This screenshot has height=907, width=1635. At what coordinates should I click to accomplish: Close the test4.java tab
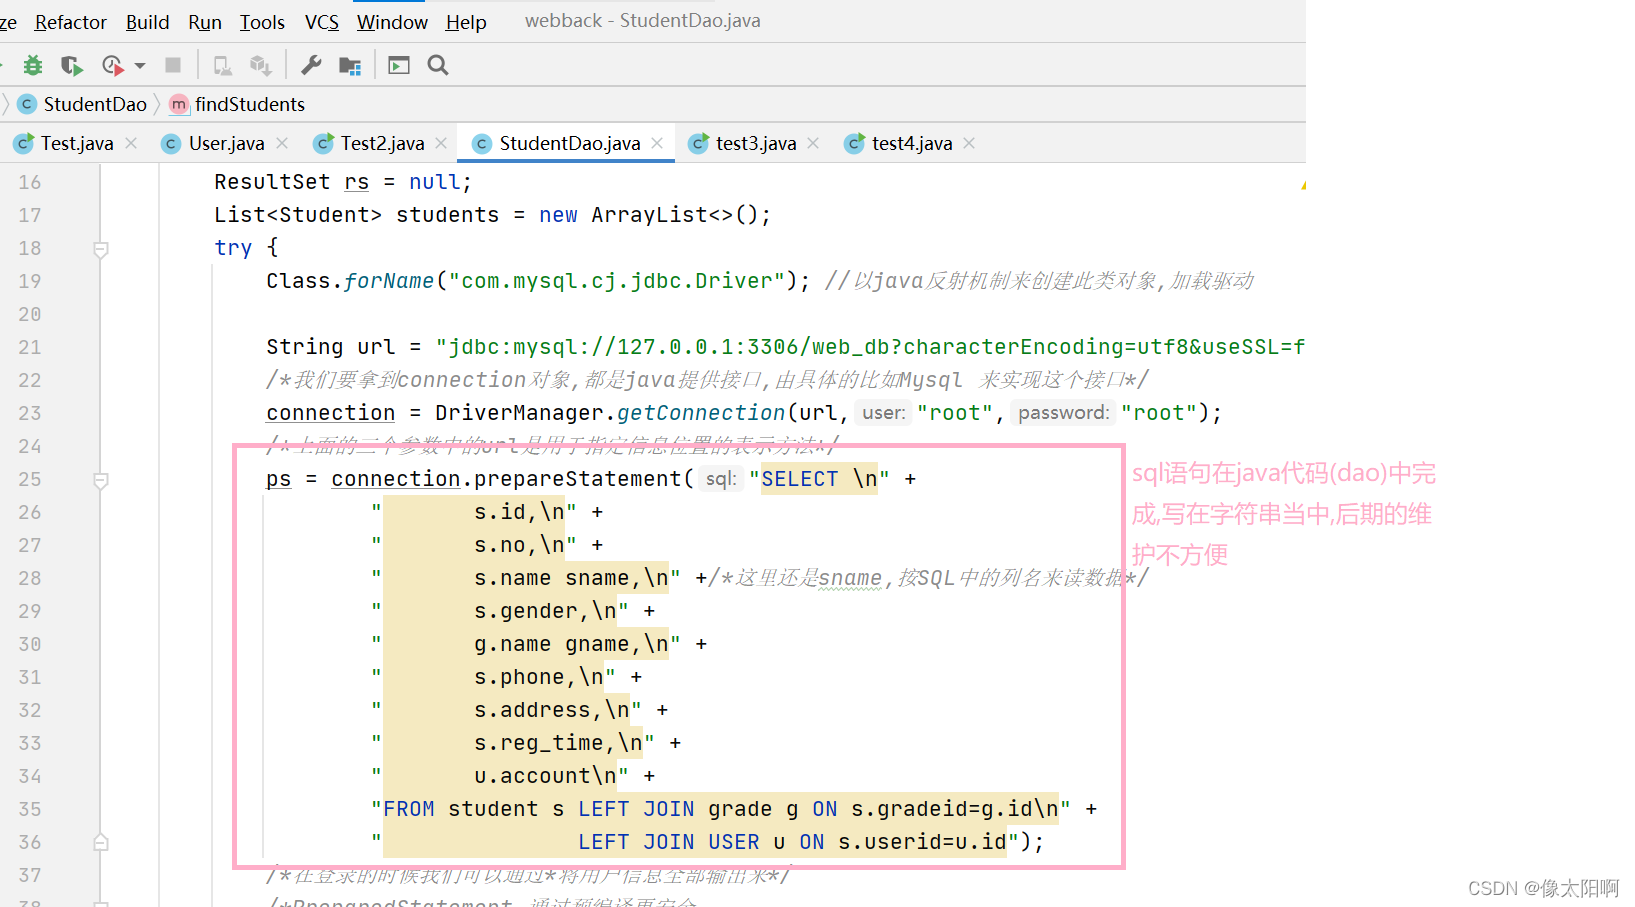pos(969,143)
